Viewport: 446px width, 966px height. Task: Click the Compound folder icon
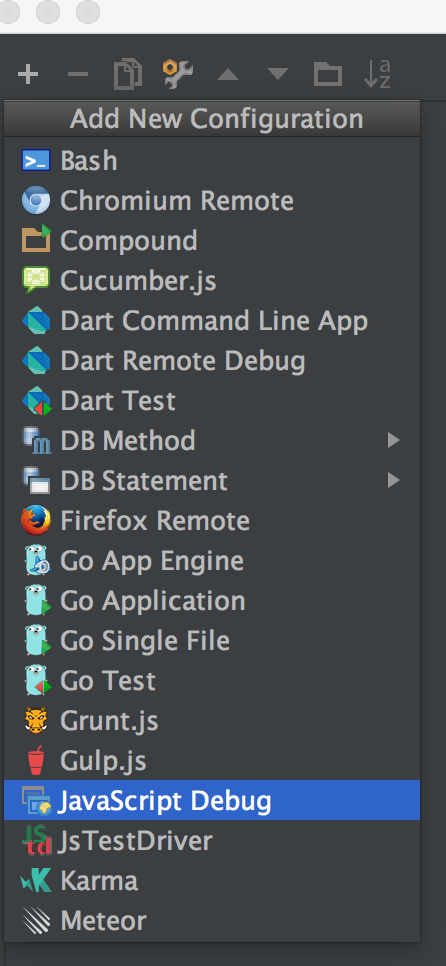[36, 240]
